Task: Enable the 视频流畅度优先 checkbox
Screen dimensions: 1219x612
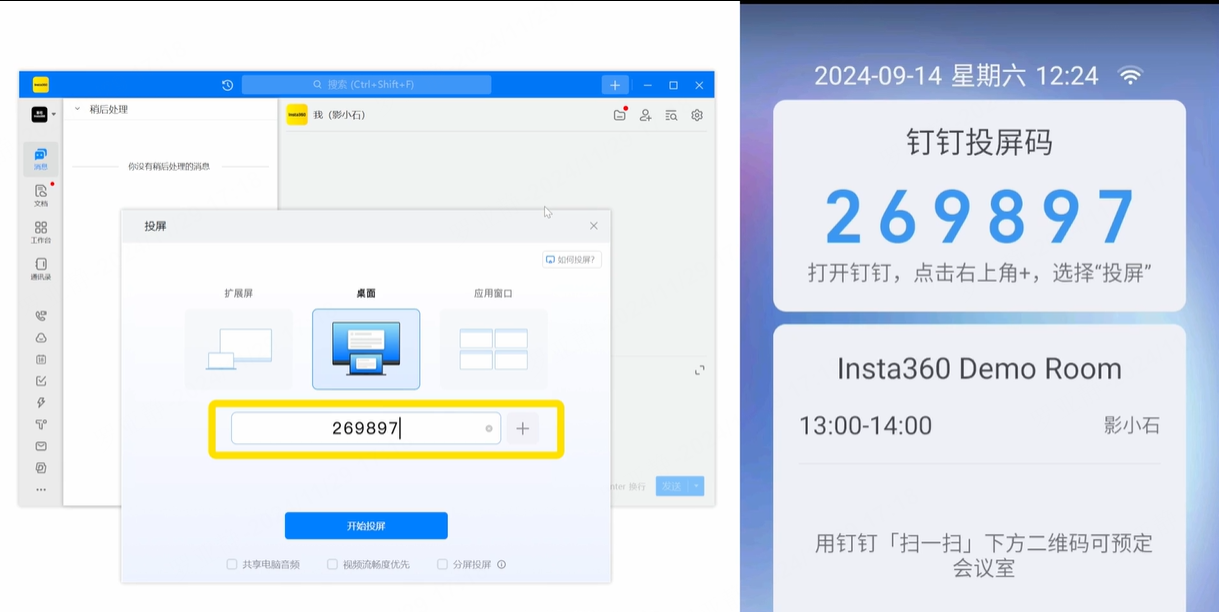Action: 333,565
